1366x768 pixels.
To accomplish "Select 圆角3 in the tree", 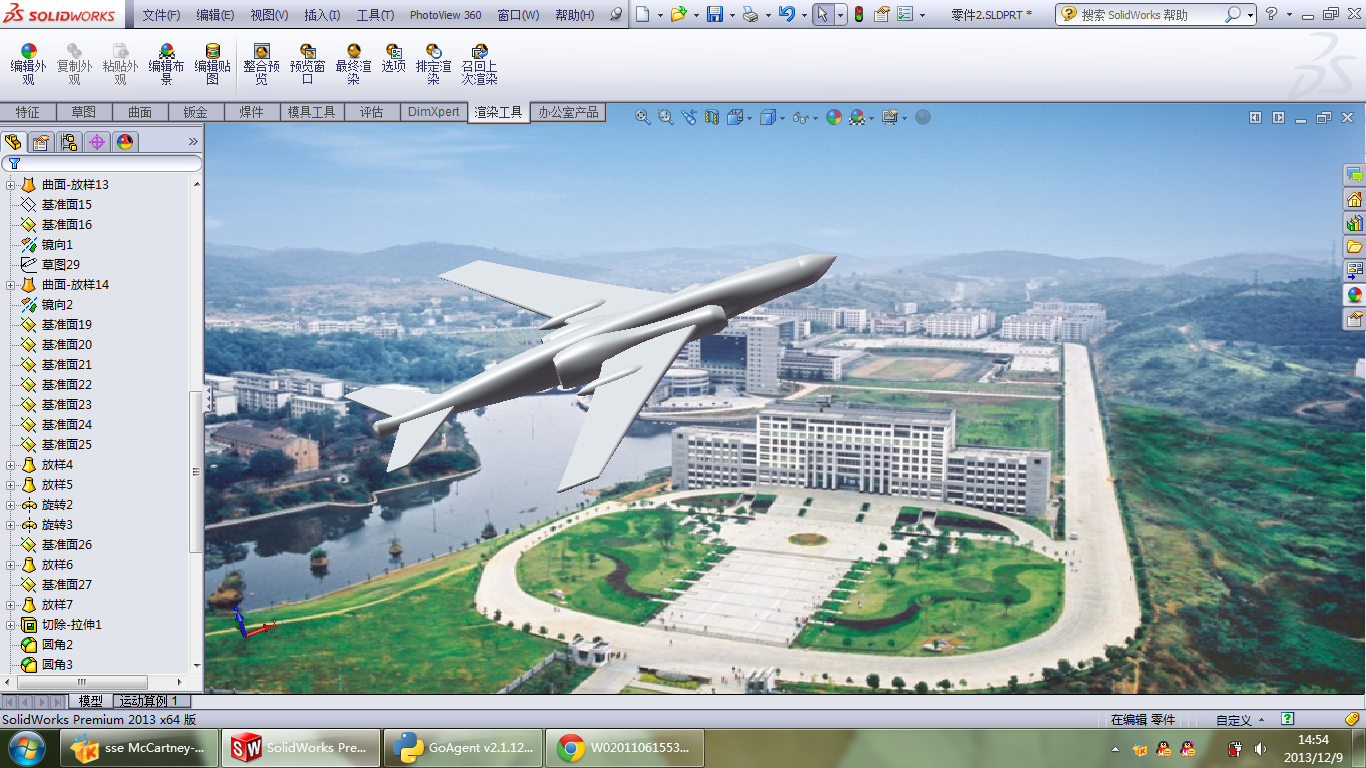I will click(57, 665).
